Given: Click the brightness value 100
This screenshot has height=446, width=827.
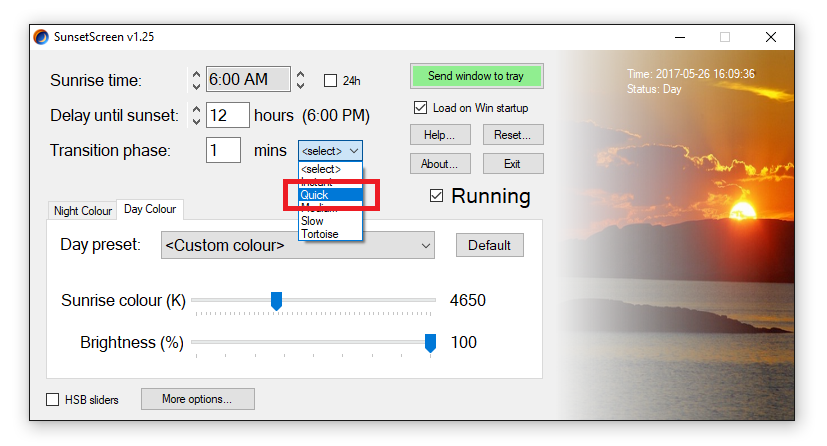Looking at the screenshot, I should pyautogui.click(x=464, y=342).
